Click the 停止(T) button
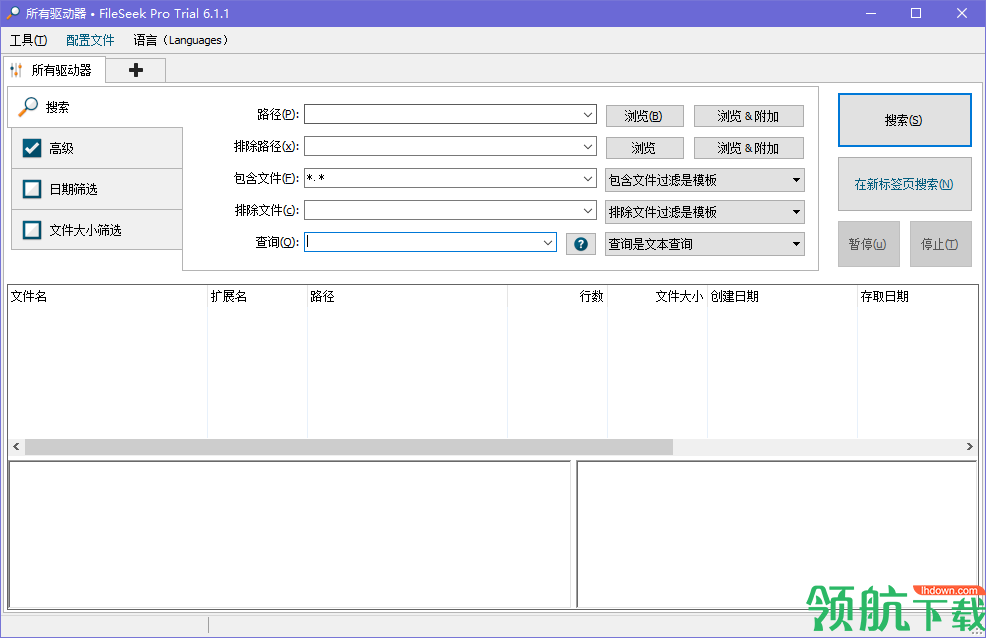The height and width of the screenshot is (638, 986). [940, 244]
